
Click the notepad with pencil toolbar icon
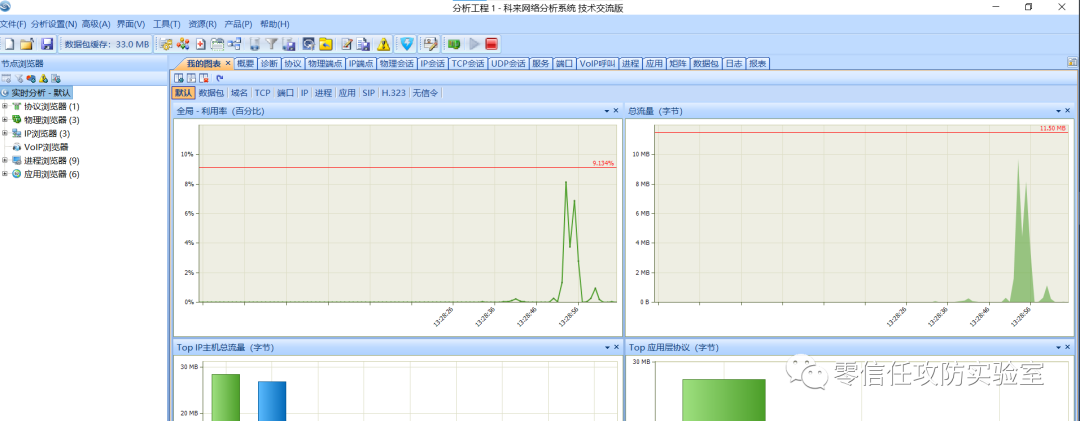pyautogui.click(x=346, y=44)
